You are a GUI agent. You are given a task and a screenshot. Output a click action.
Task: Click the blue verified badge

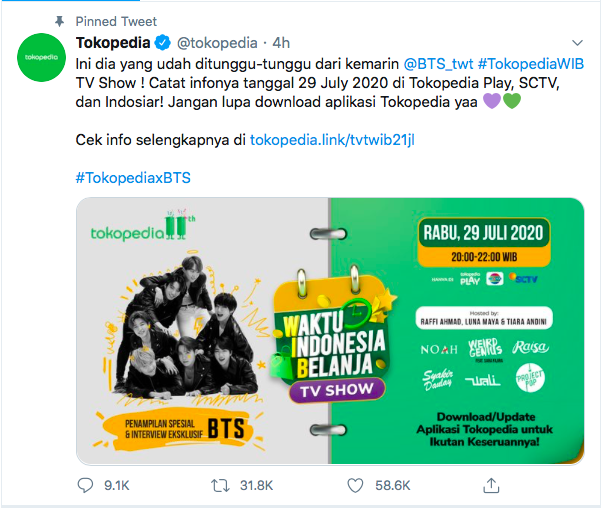pos(162,43)
